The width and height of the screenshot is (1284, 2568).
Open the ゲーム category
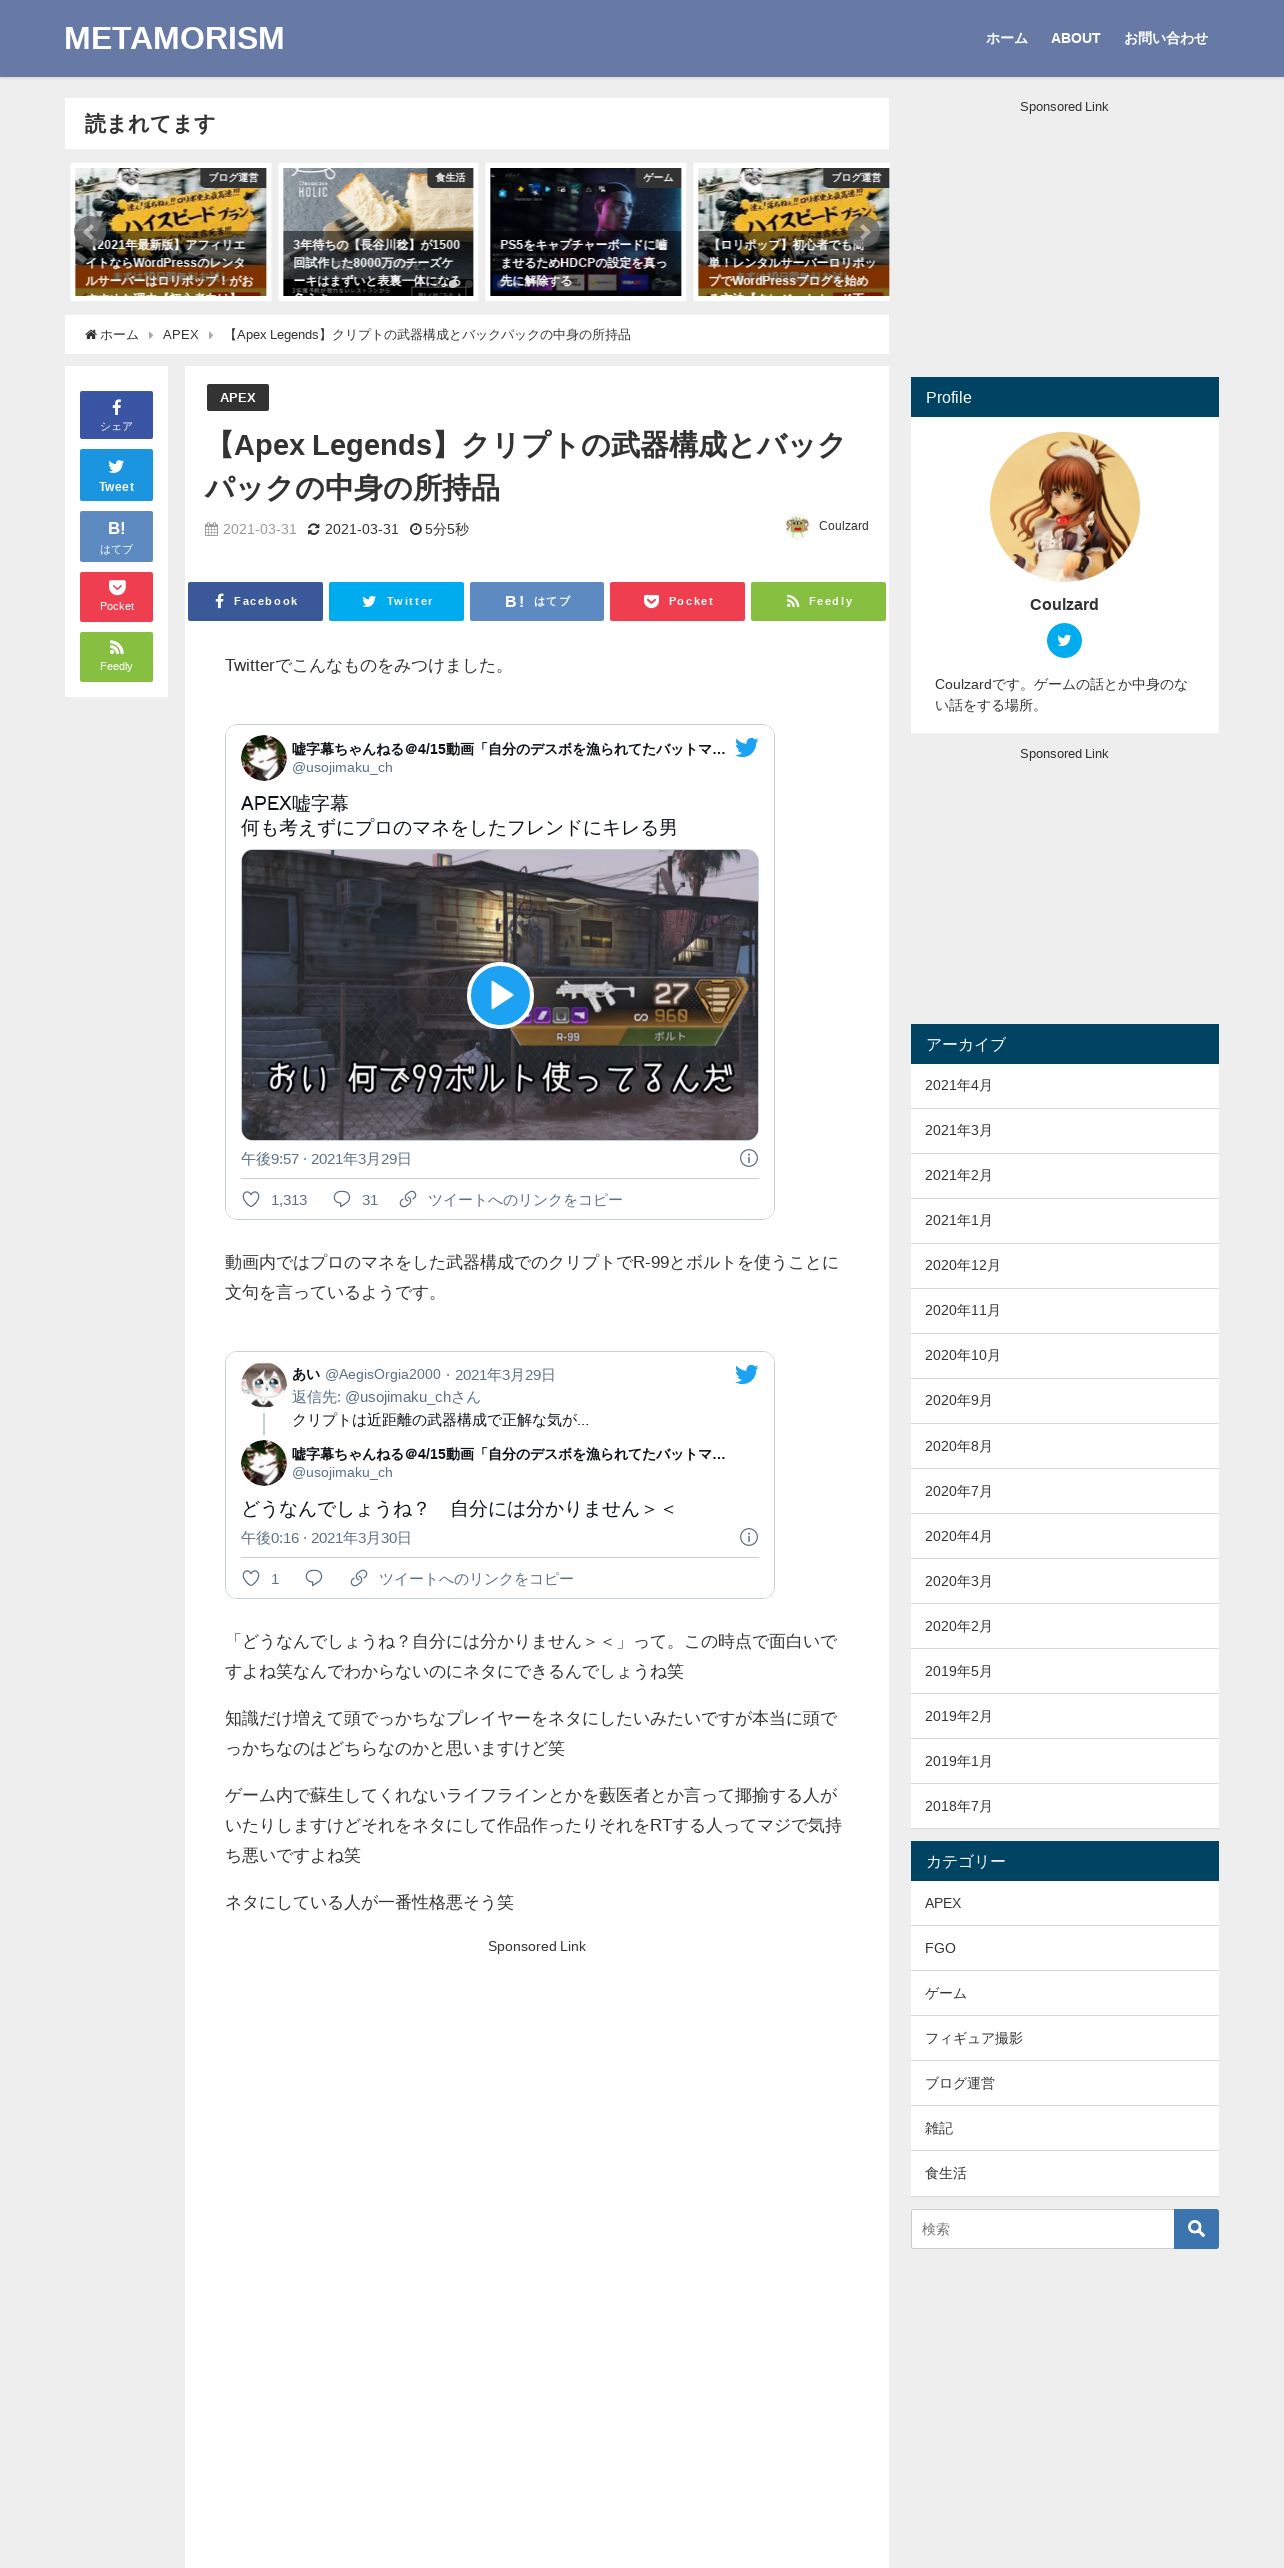pos(1064,1993)
